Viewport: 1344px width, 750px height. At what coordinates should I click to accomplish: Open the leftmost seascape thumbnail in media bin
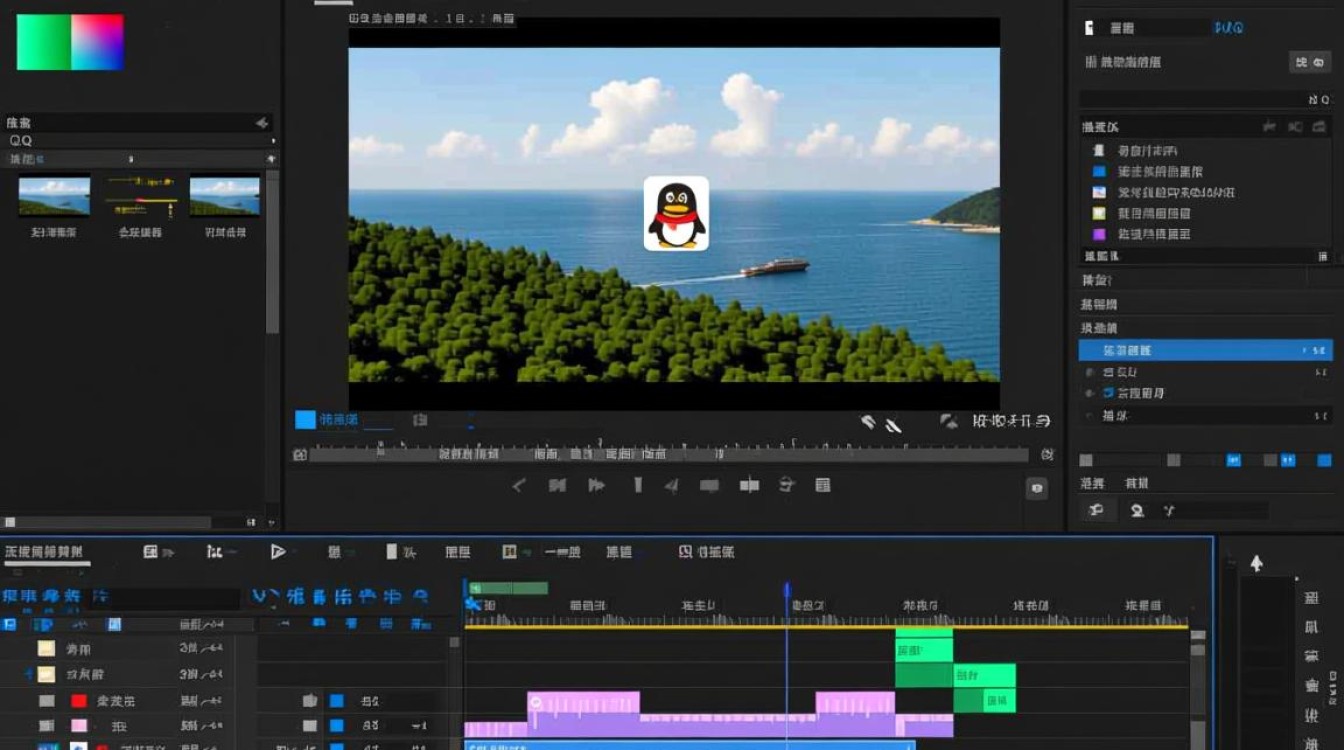tap(54, 195)
